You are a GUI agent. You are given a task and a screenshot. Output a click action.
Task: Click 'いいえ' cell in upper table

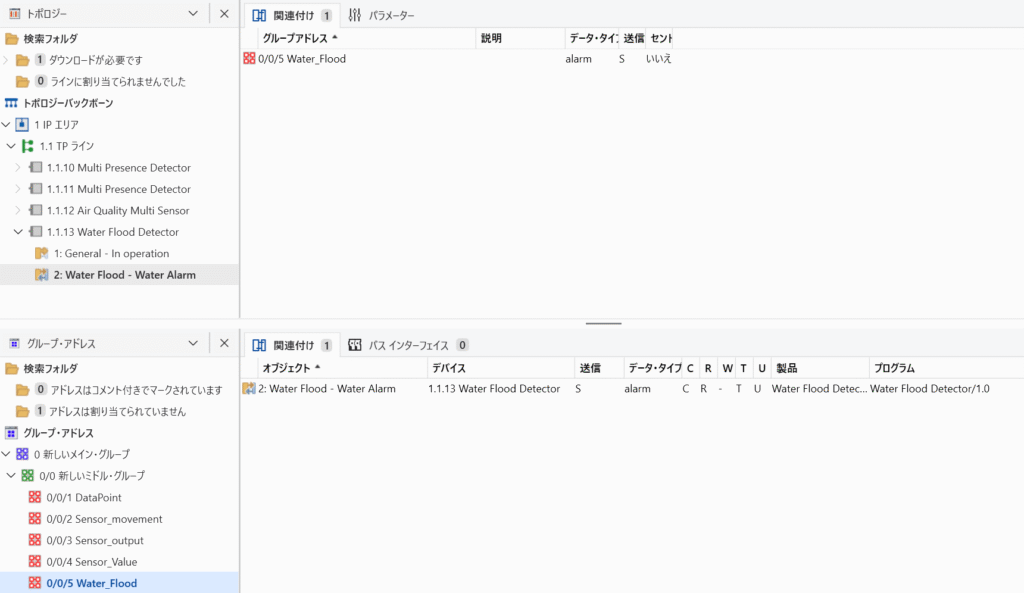(658, 59)
